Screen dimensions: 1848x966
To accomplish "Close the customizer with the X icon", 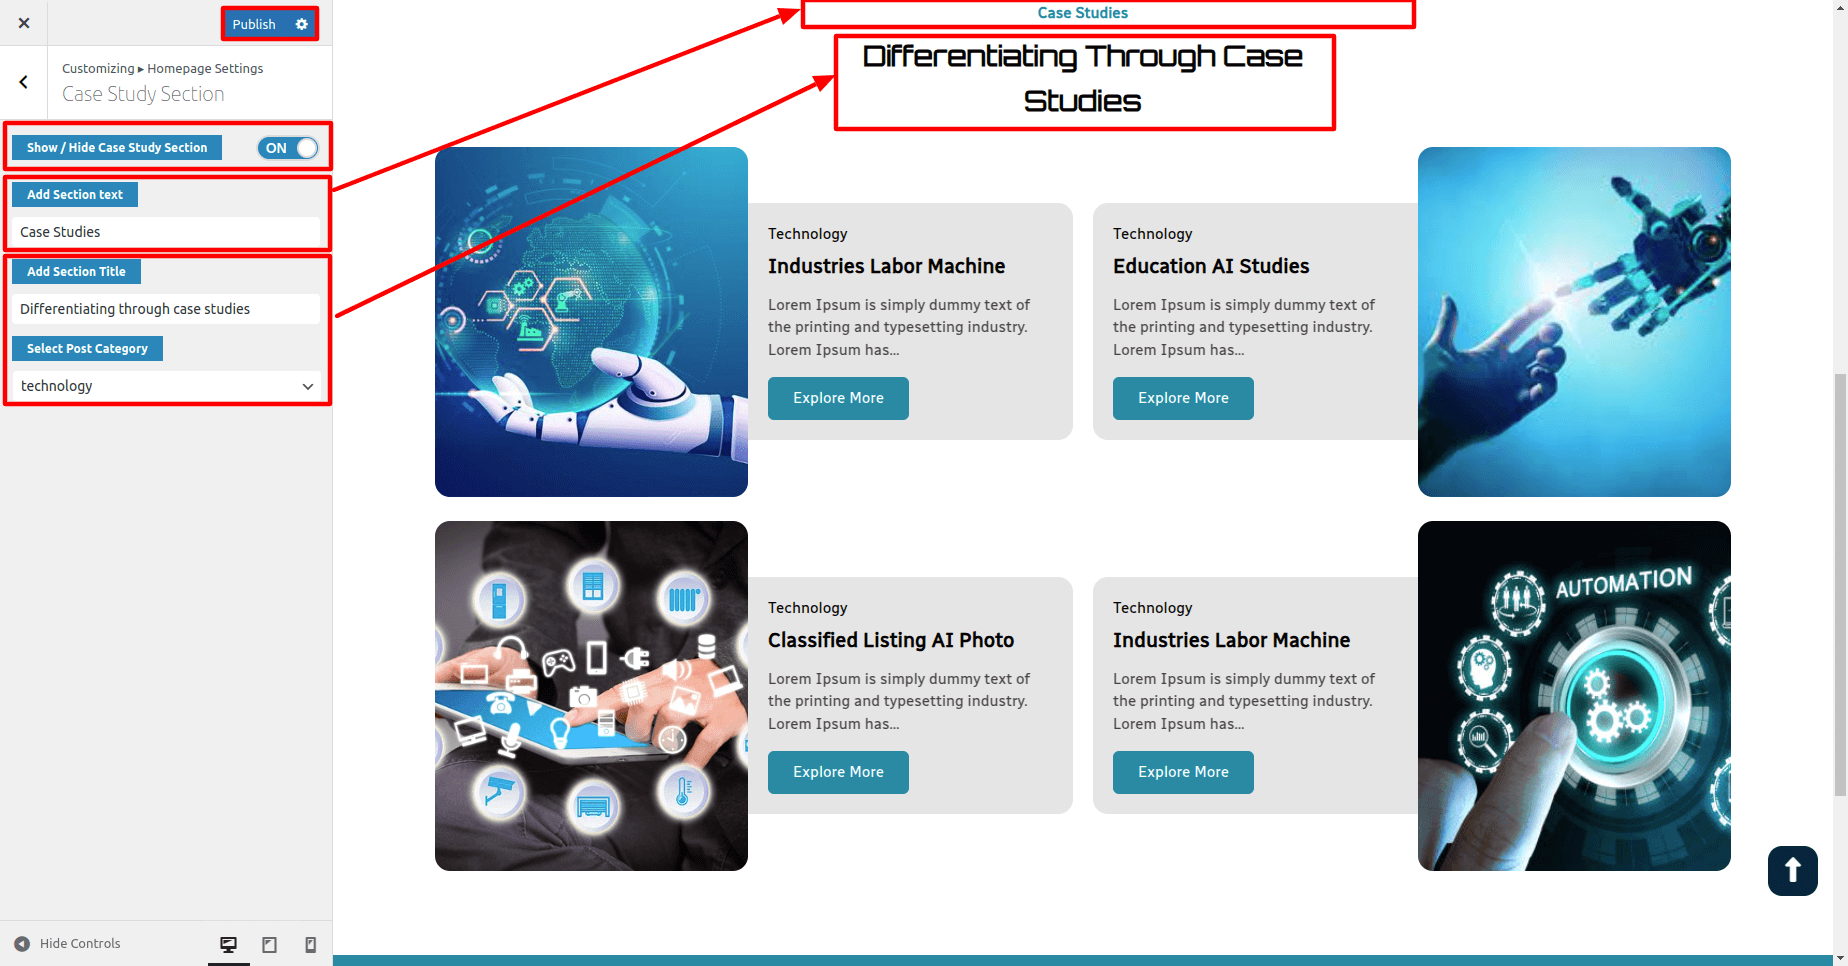I will [24, 23].
